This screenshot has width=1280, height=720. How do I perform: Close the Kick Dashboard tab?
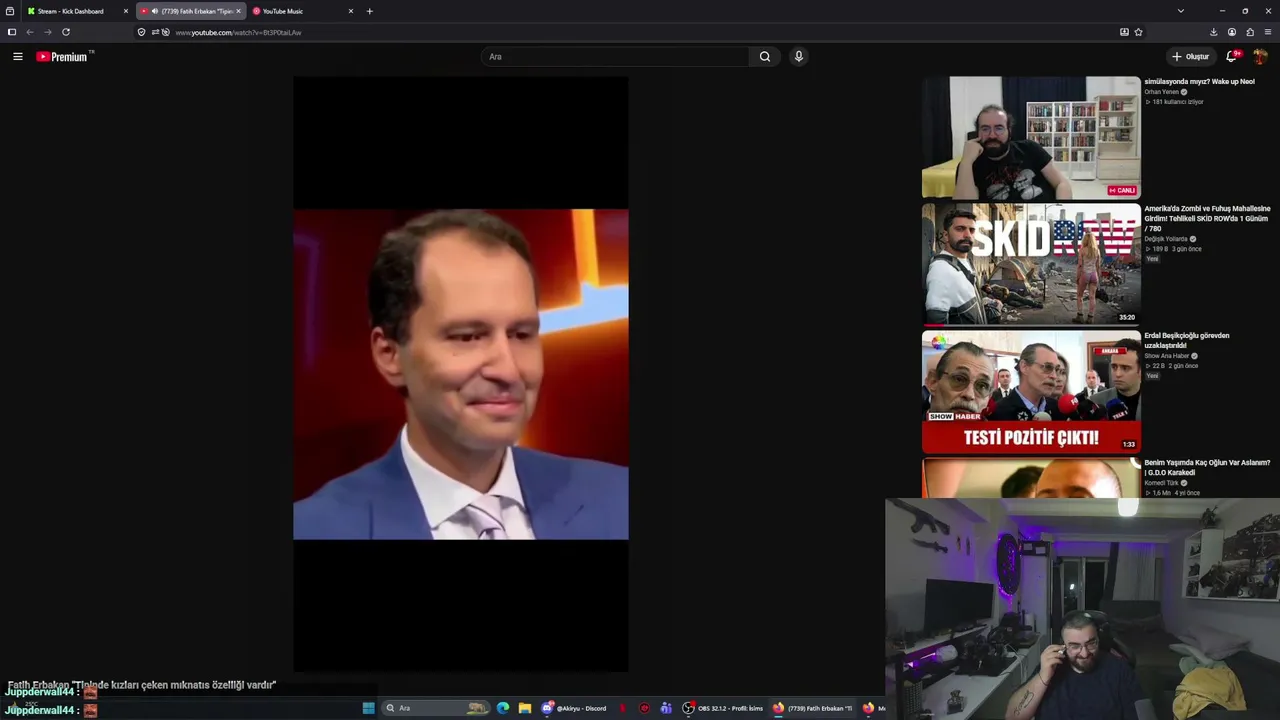(x=126, y=11)
